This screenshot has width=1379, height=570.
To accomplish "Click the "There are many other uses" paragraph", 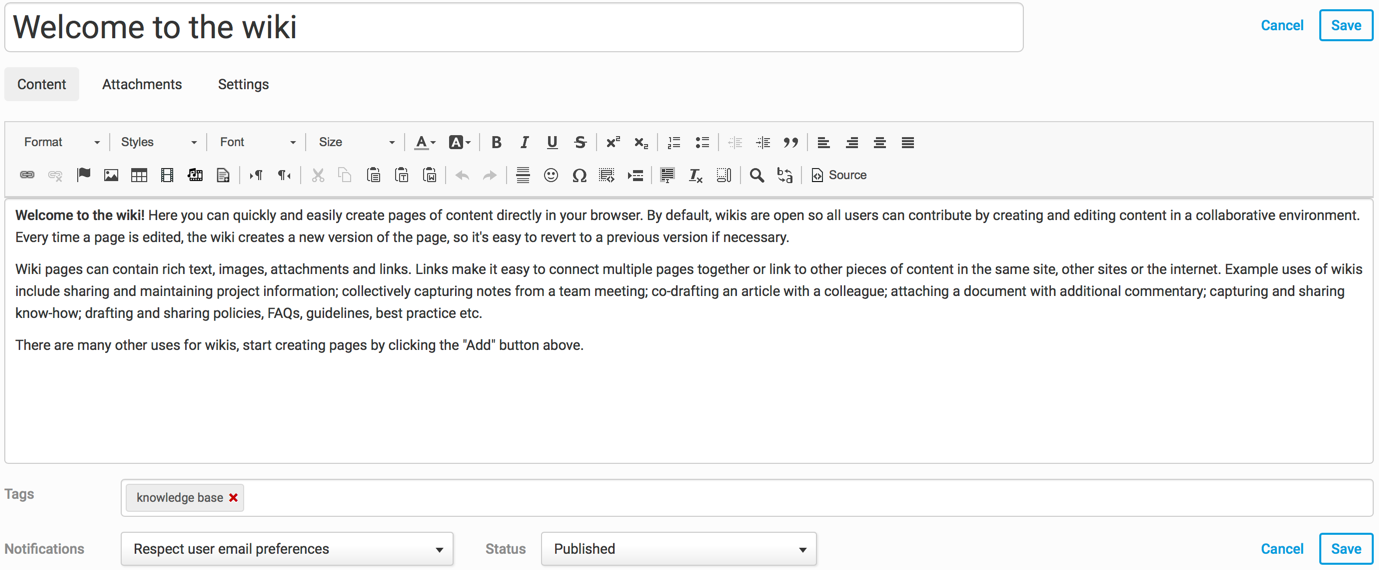I will click(x=299, y=345).
